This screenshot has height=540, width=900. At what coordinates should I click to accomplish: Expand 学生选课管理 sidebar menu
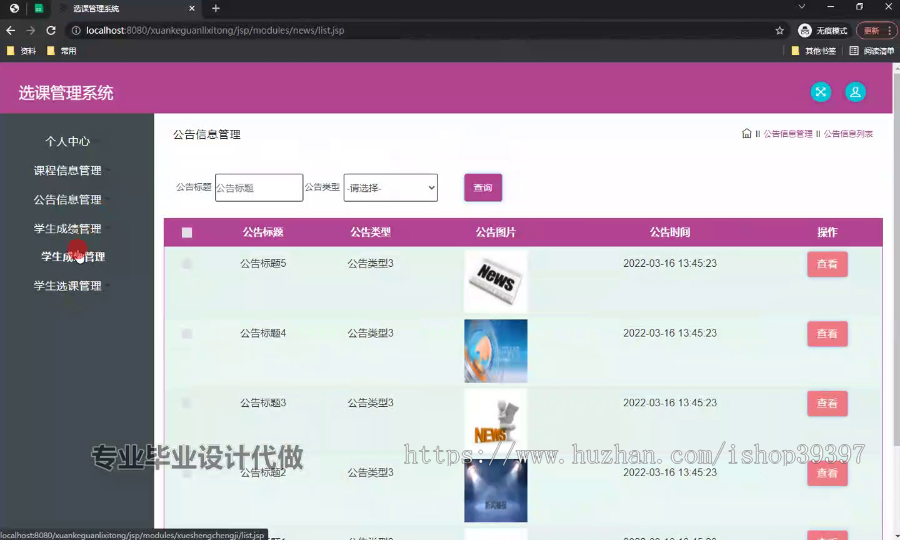coord(68,286)
